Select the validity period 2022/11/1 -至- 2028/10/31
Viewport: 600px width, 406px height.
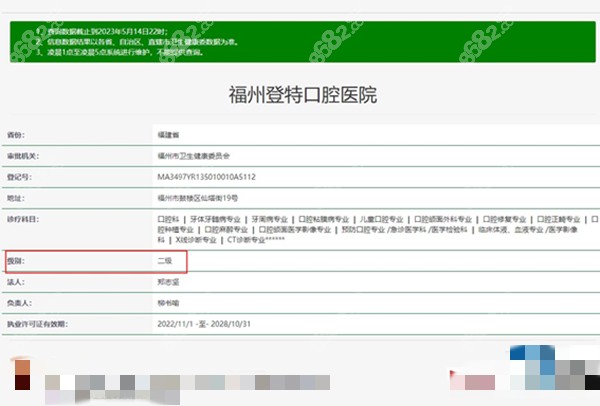click(204, 324)
